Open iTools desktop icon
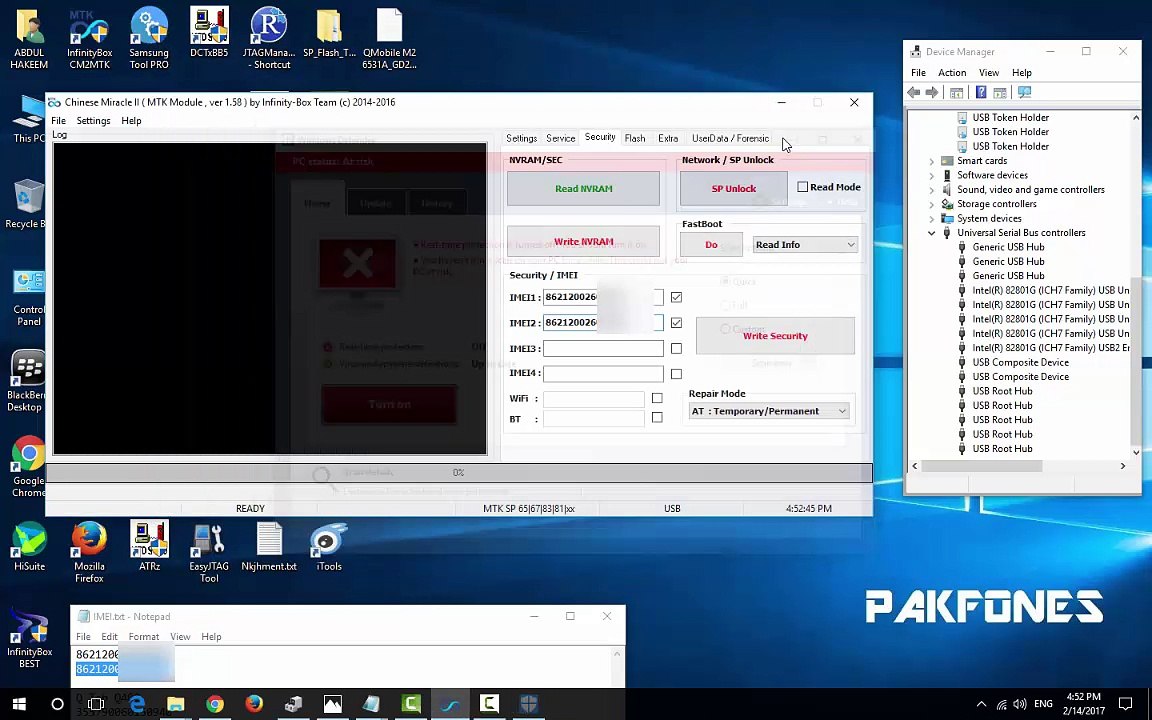 328,547
